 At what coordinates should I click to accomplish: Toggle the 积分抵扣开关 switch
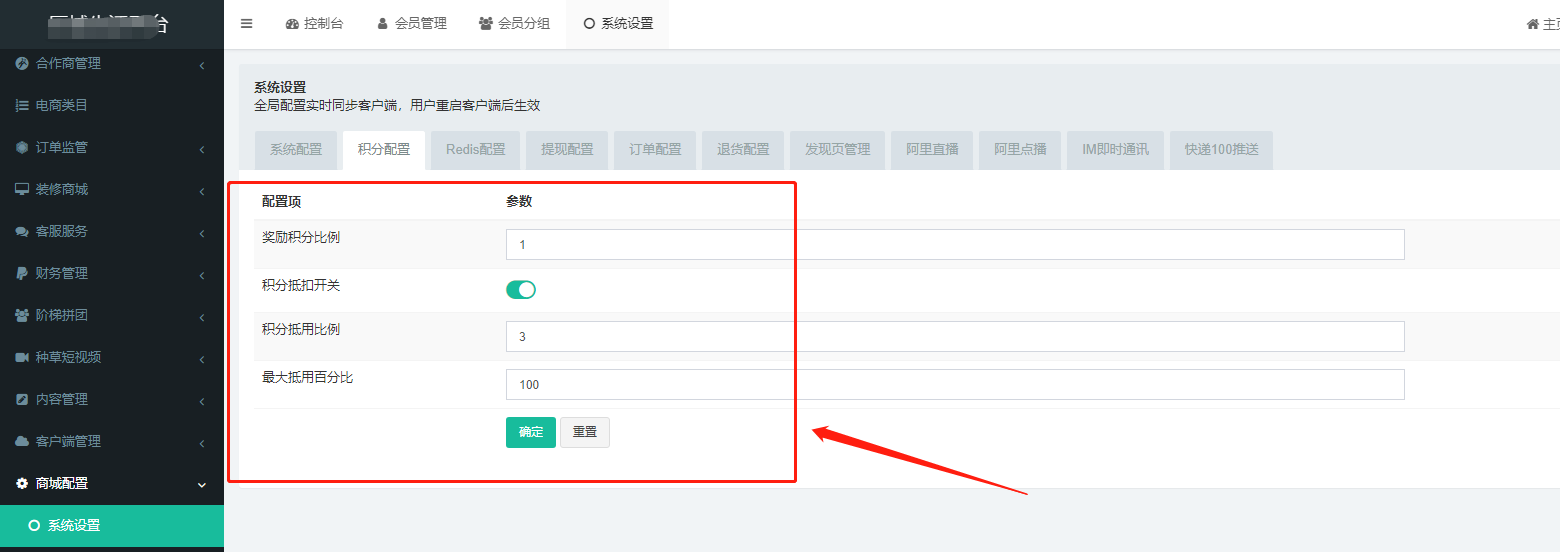(x=521, y=290)
